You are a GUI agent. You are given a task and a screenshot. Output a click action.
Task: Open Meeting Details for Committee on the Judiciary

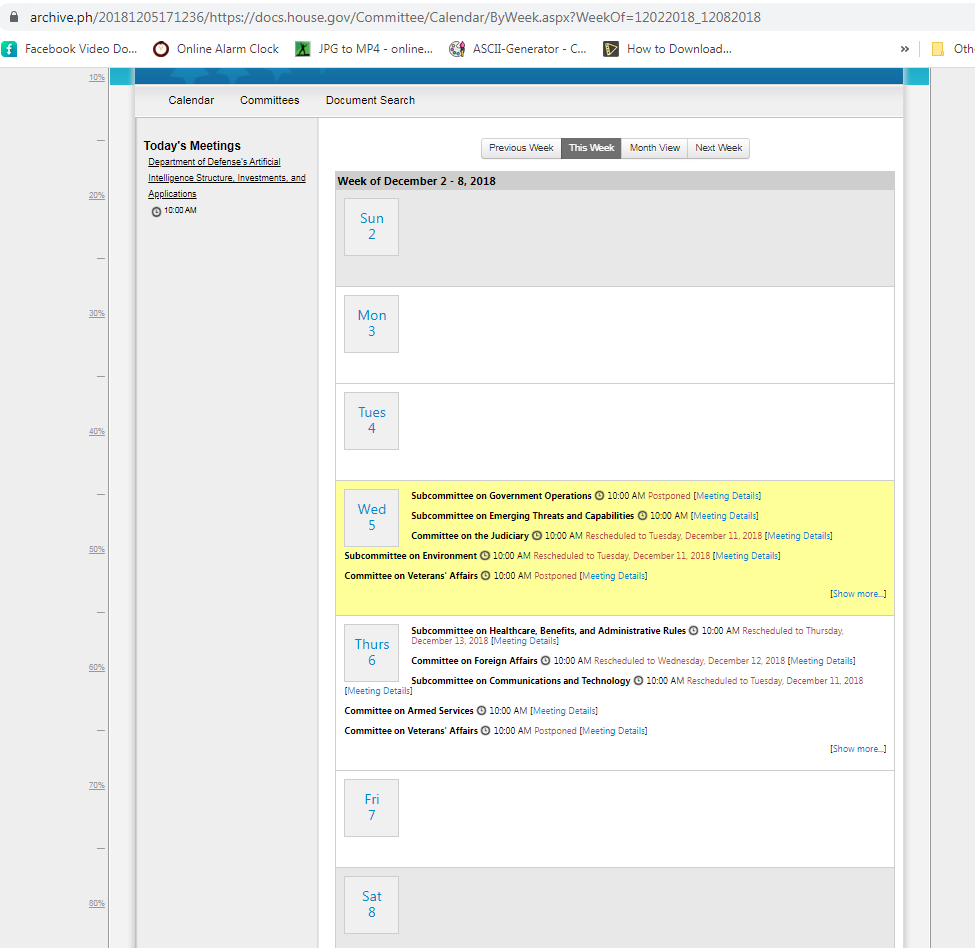[798, 535]
